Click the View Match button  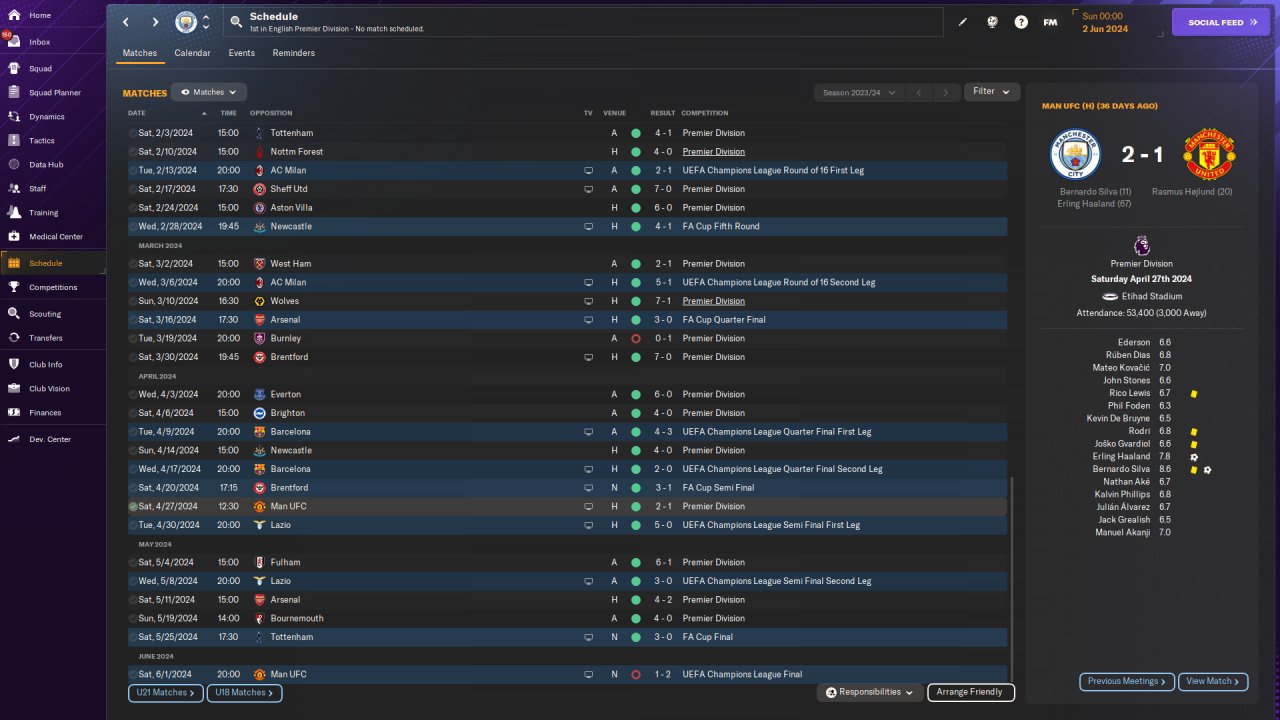[1213, 681]
